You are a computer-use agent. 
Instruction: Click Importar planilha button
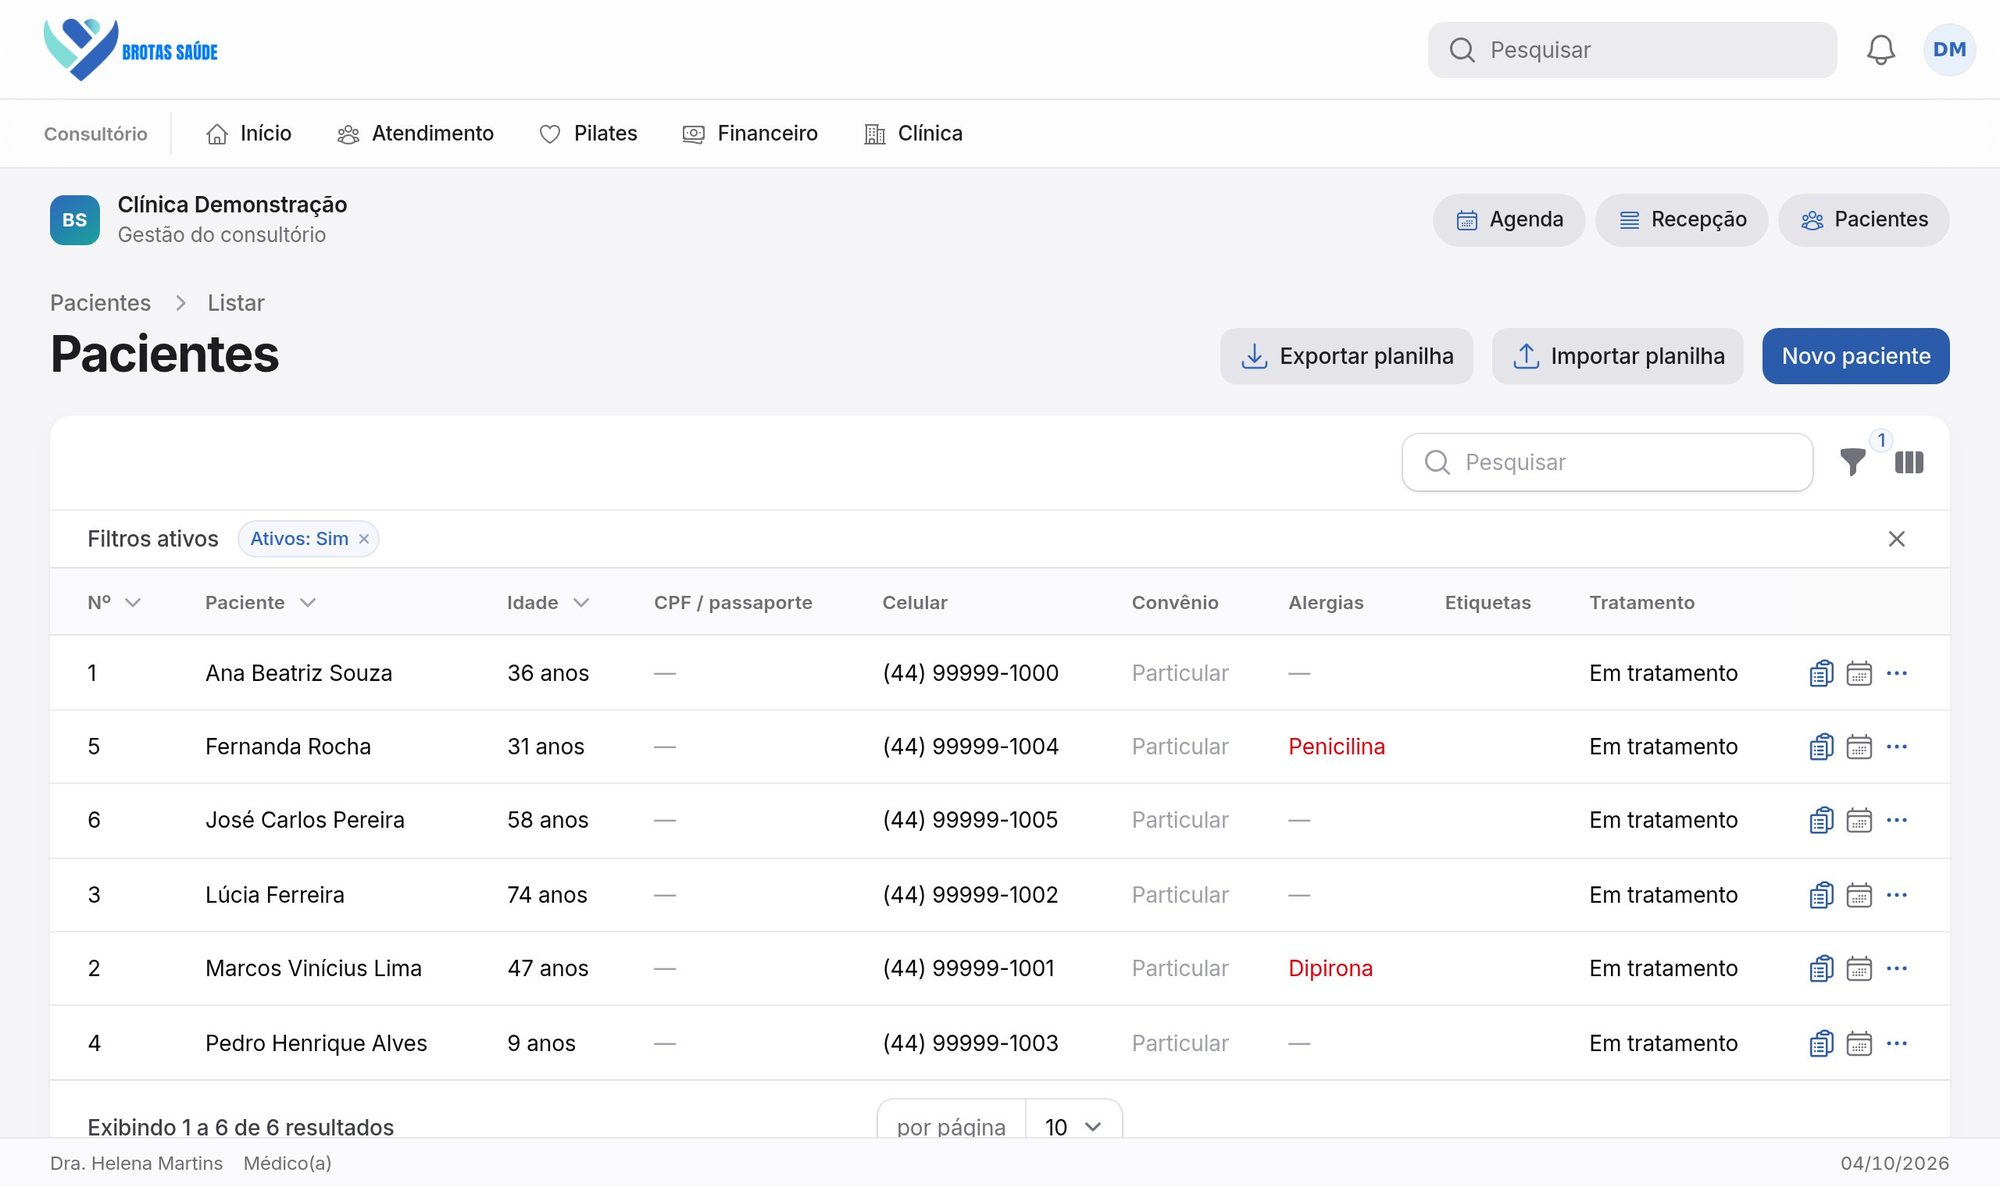tap(1617, 356)
